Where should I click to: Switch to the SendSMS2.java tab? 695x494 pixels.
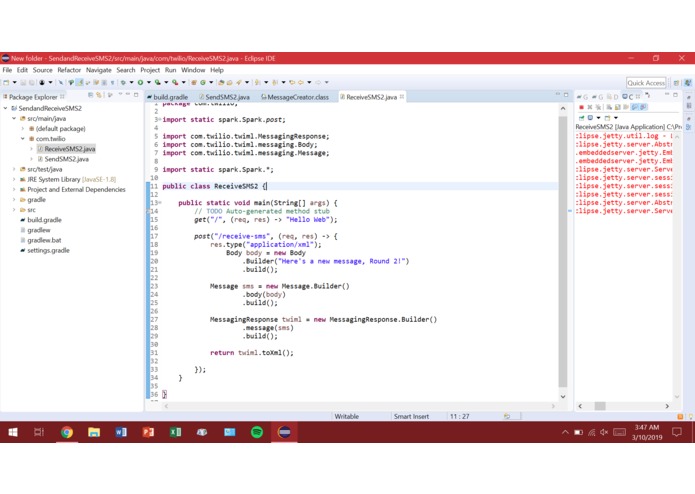(224, 97)
